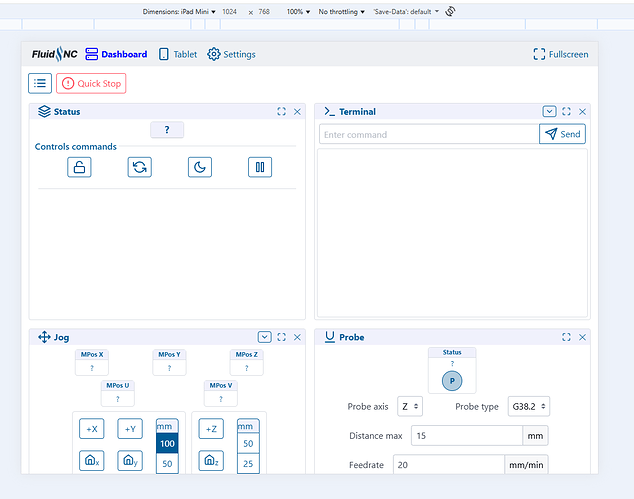Click the Quick Stop button
The height and width of the screenshot is (499, 634).
coord(91,83)
